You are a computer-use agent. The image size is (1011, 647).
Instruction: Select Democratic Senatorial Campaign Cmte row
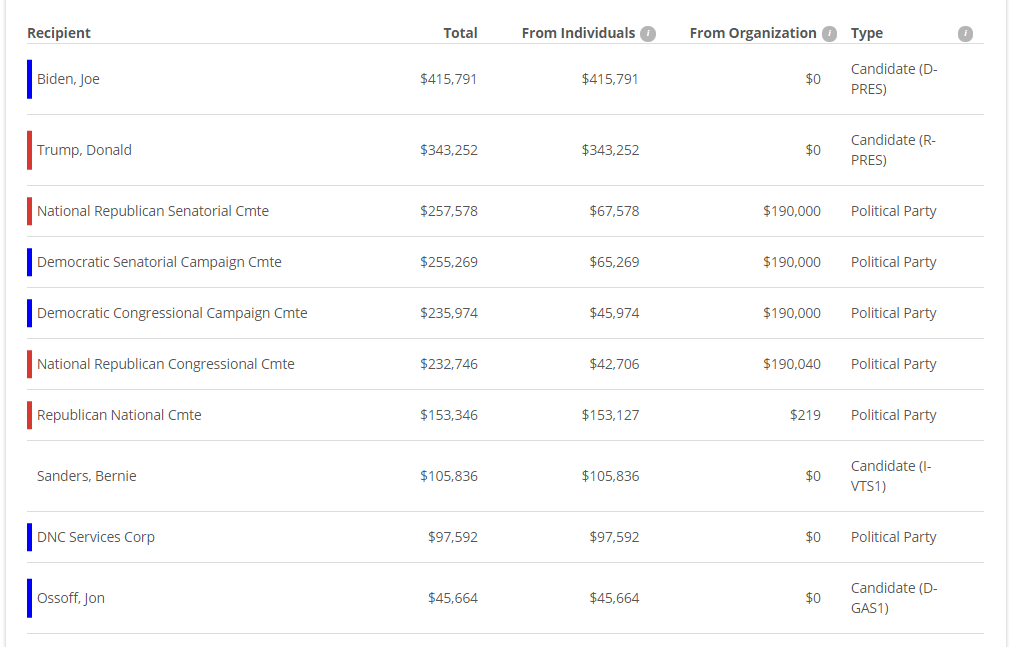[505, 262]
